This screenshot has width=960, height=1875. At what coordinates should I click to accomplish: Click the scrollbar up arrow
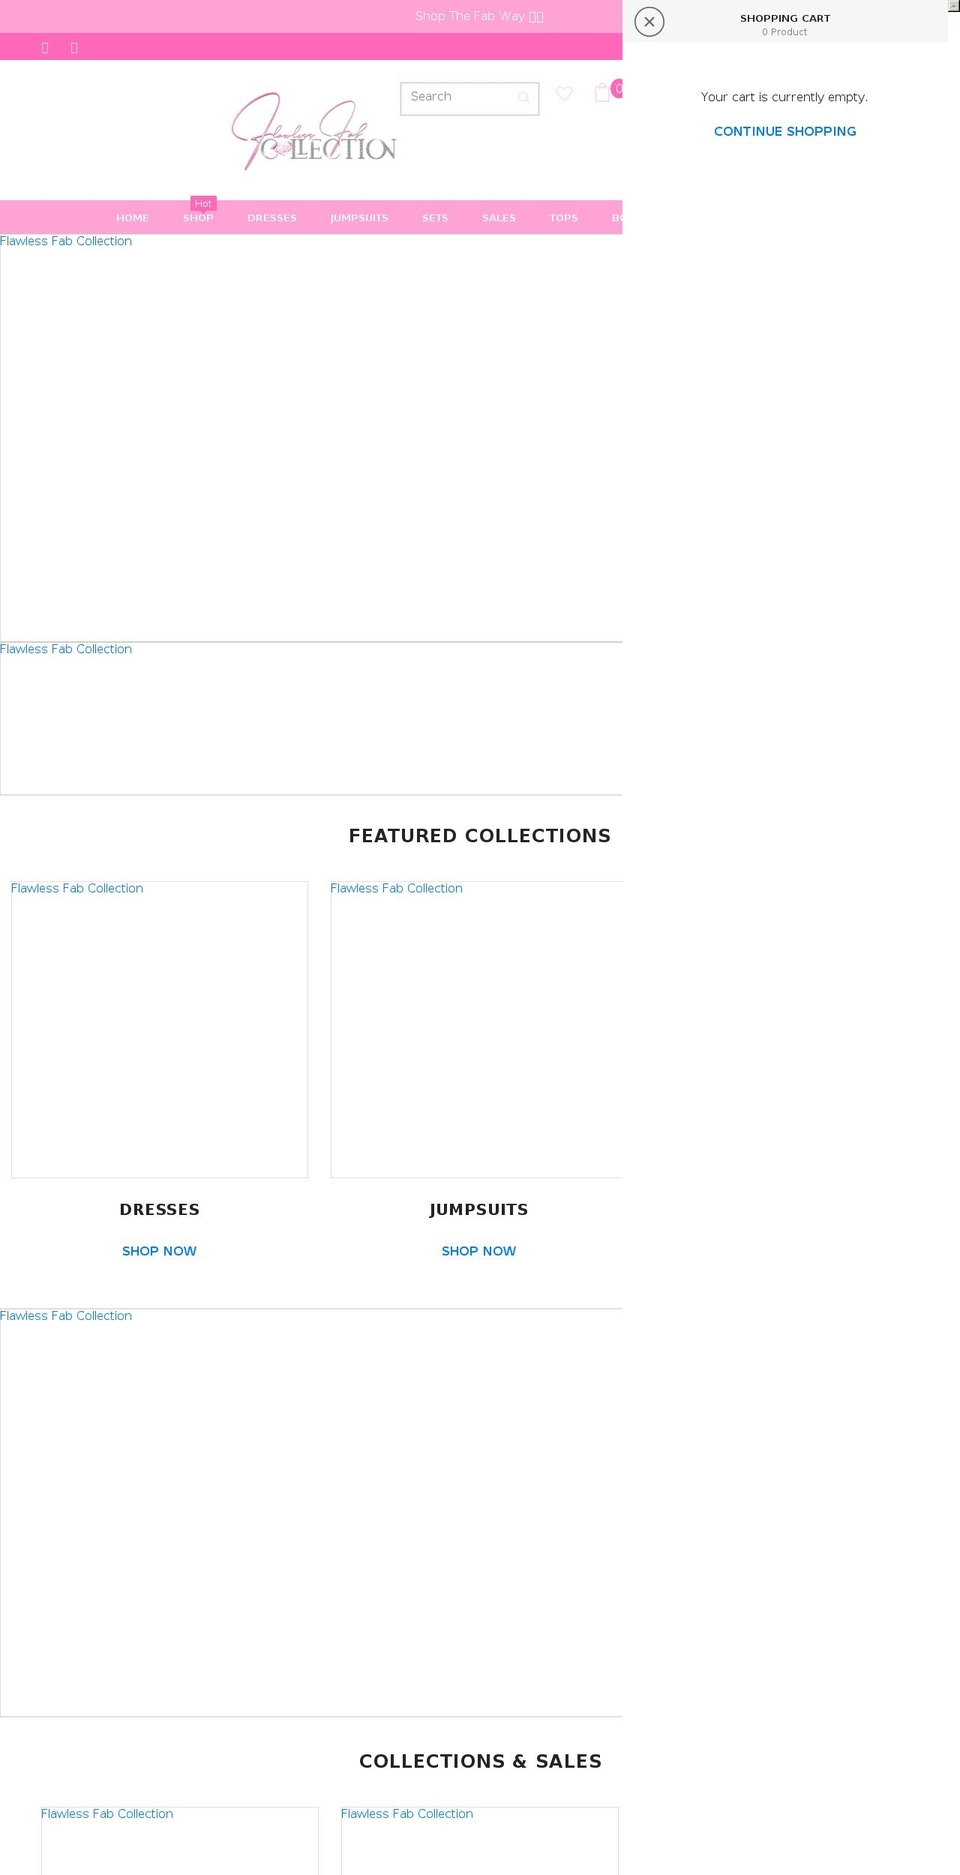click(954, 6)
